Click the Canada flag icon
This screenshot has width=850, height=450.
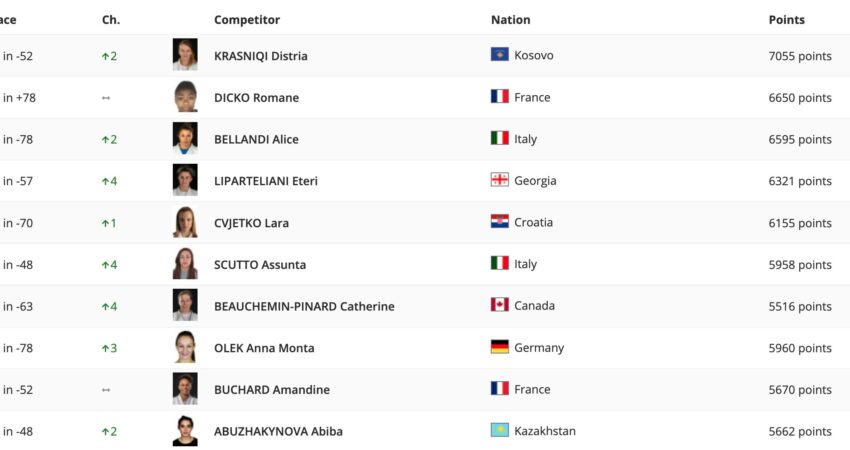click(500, 305)
